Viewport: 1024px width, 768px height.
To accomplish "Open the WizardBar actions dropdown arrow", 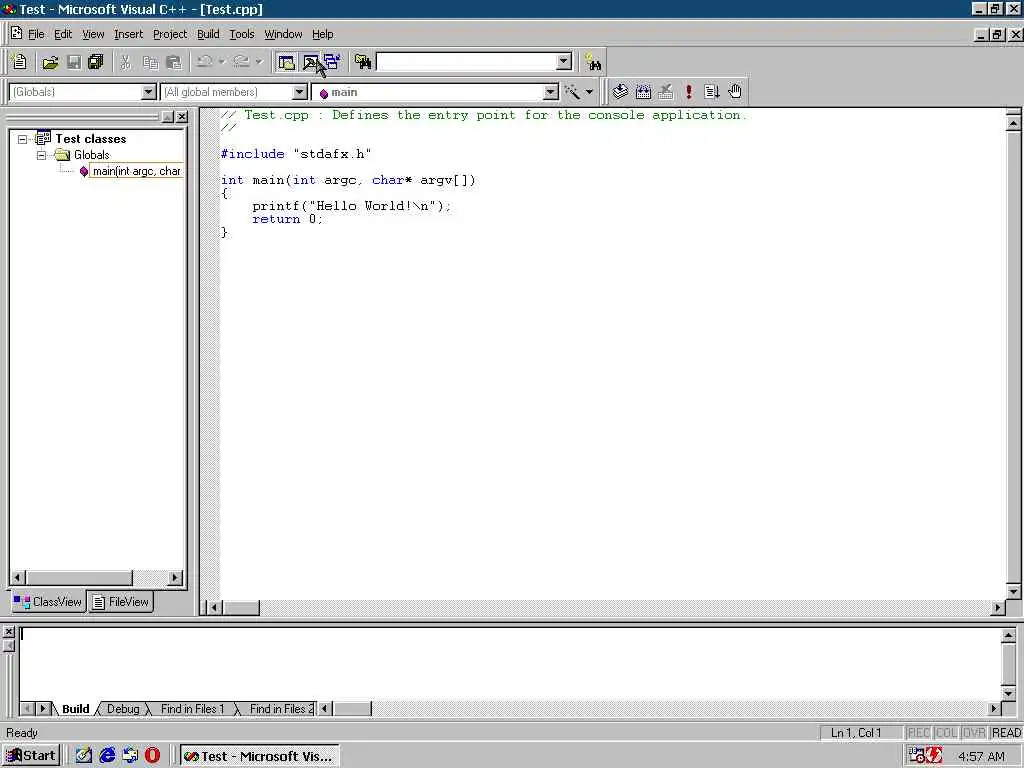I will [589, 92].
